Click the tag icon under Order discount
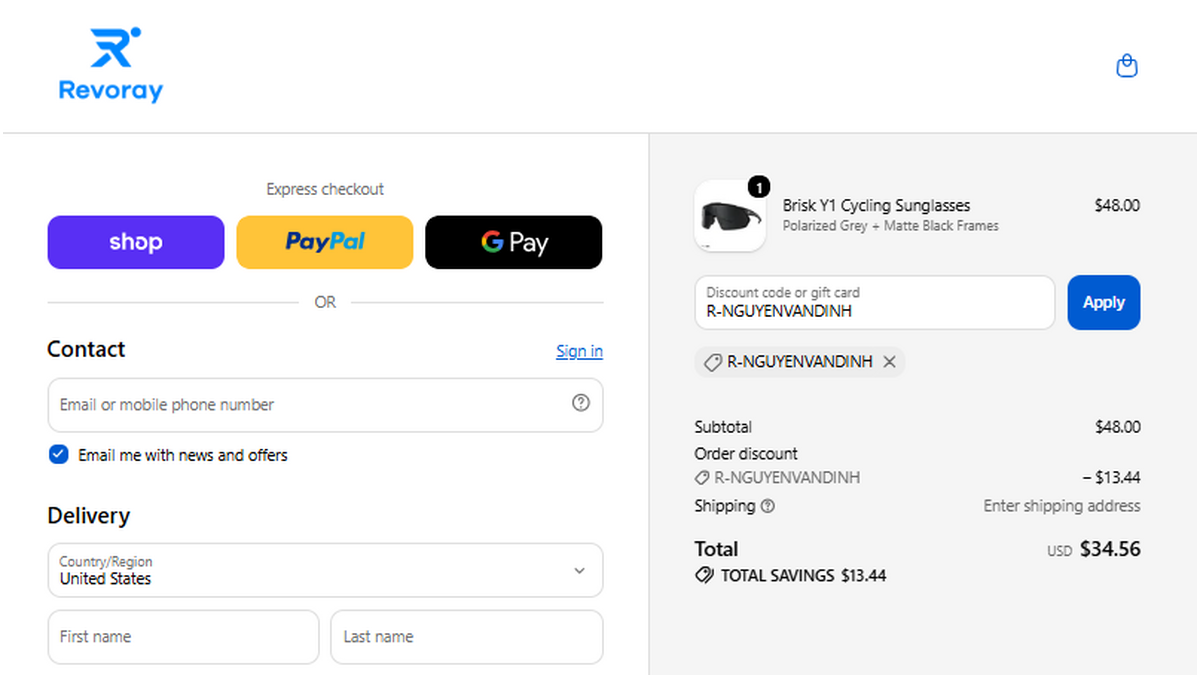Viewport: 1200px width, 675px height. (x=702, y=478)
